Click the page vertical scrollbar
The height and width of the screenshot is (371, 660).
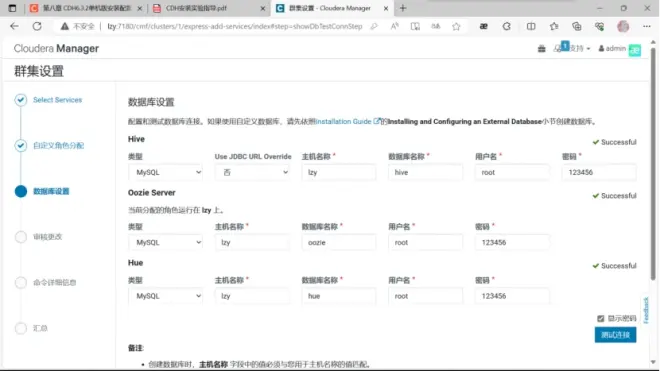pyautogui.click(x=653, y=164)
